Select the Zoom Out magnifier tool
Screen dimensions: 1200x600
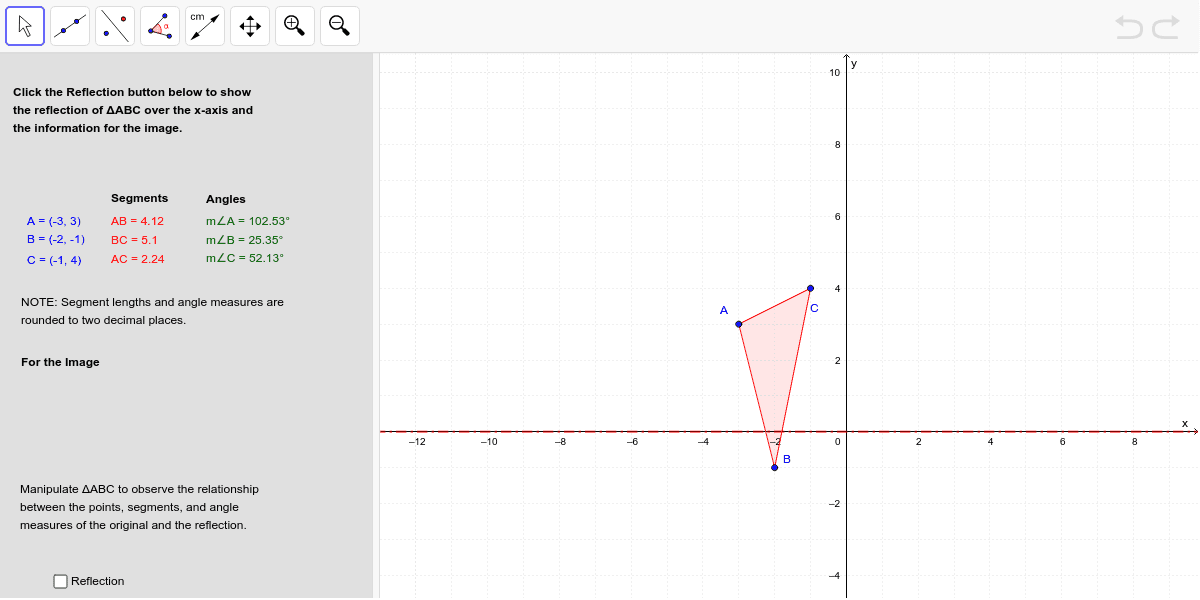pos(340,26)
